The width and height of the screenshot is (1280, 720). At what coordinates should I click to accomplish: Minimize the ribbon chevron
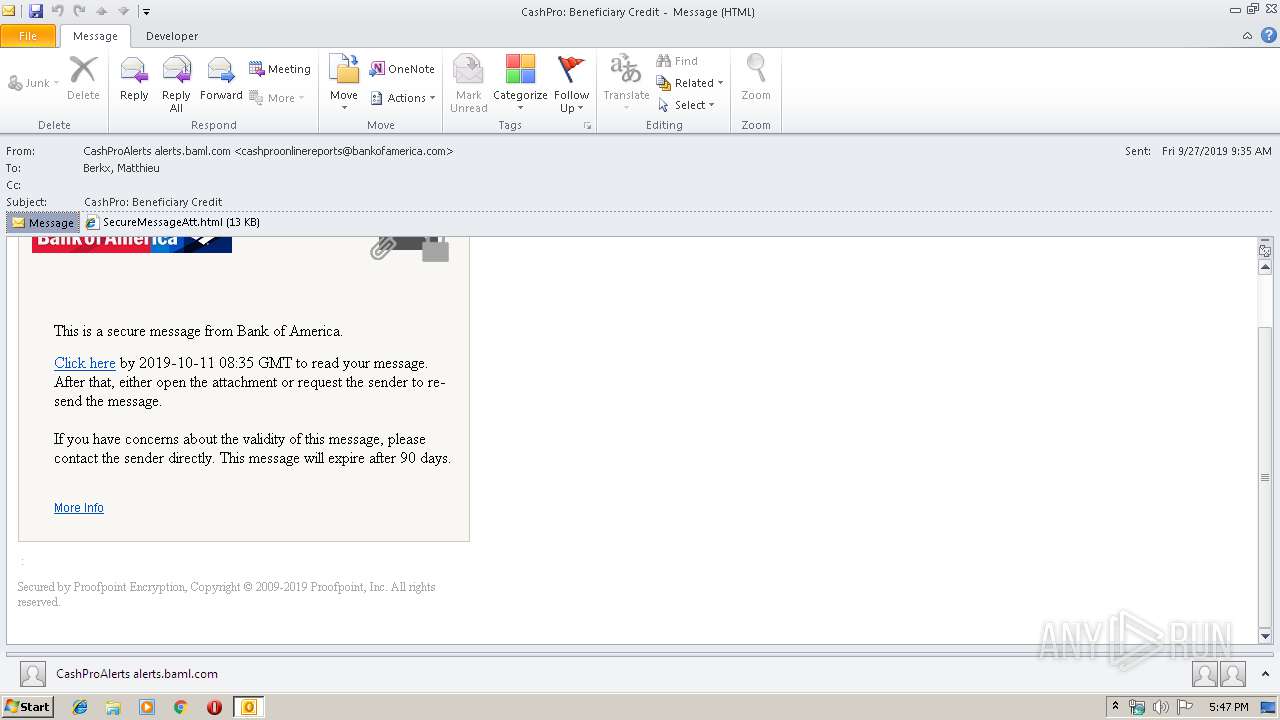coord(1247,36)
